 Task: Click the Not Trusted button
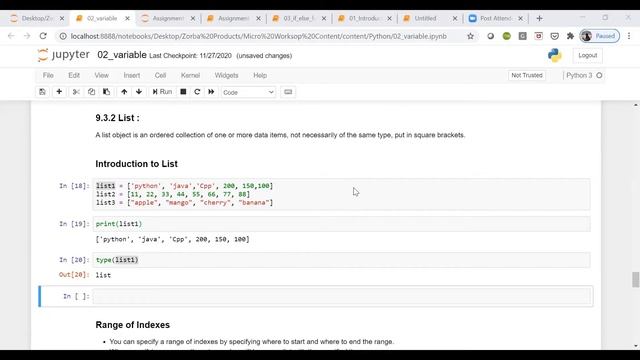click(x=527, y=75)
